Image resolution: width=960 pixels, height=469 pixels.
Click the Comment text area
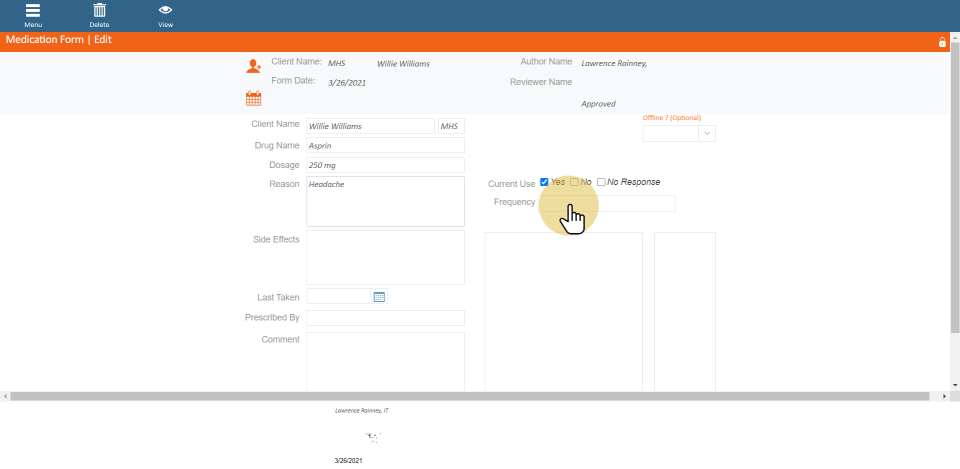tap(385, 360)
